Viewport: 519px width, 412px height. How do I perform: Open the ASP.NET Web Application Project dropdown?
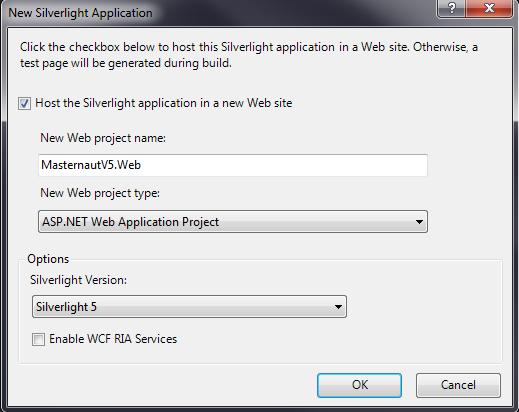tap(233, 222)
